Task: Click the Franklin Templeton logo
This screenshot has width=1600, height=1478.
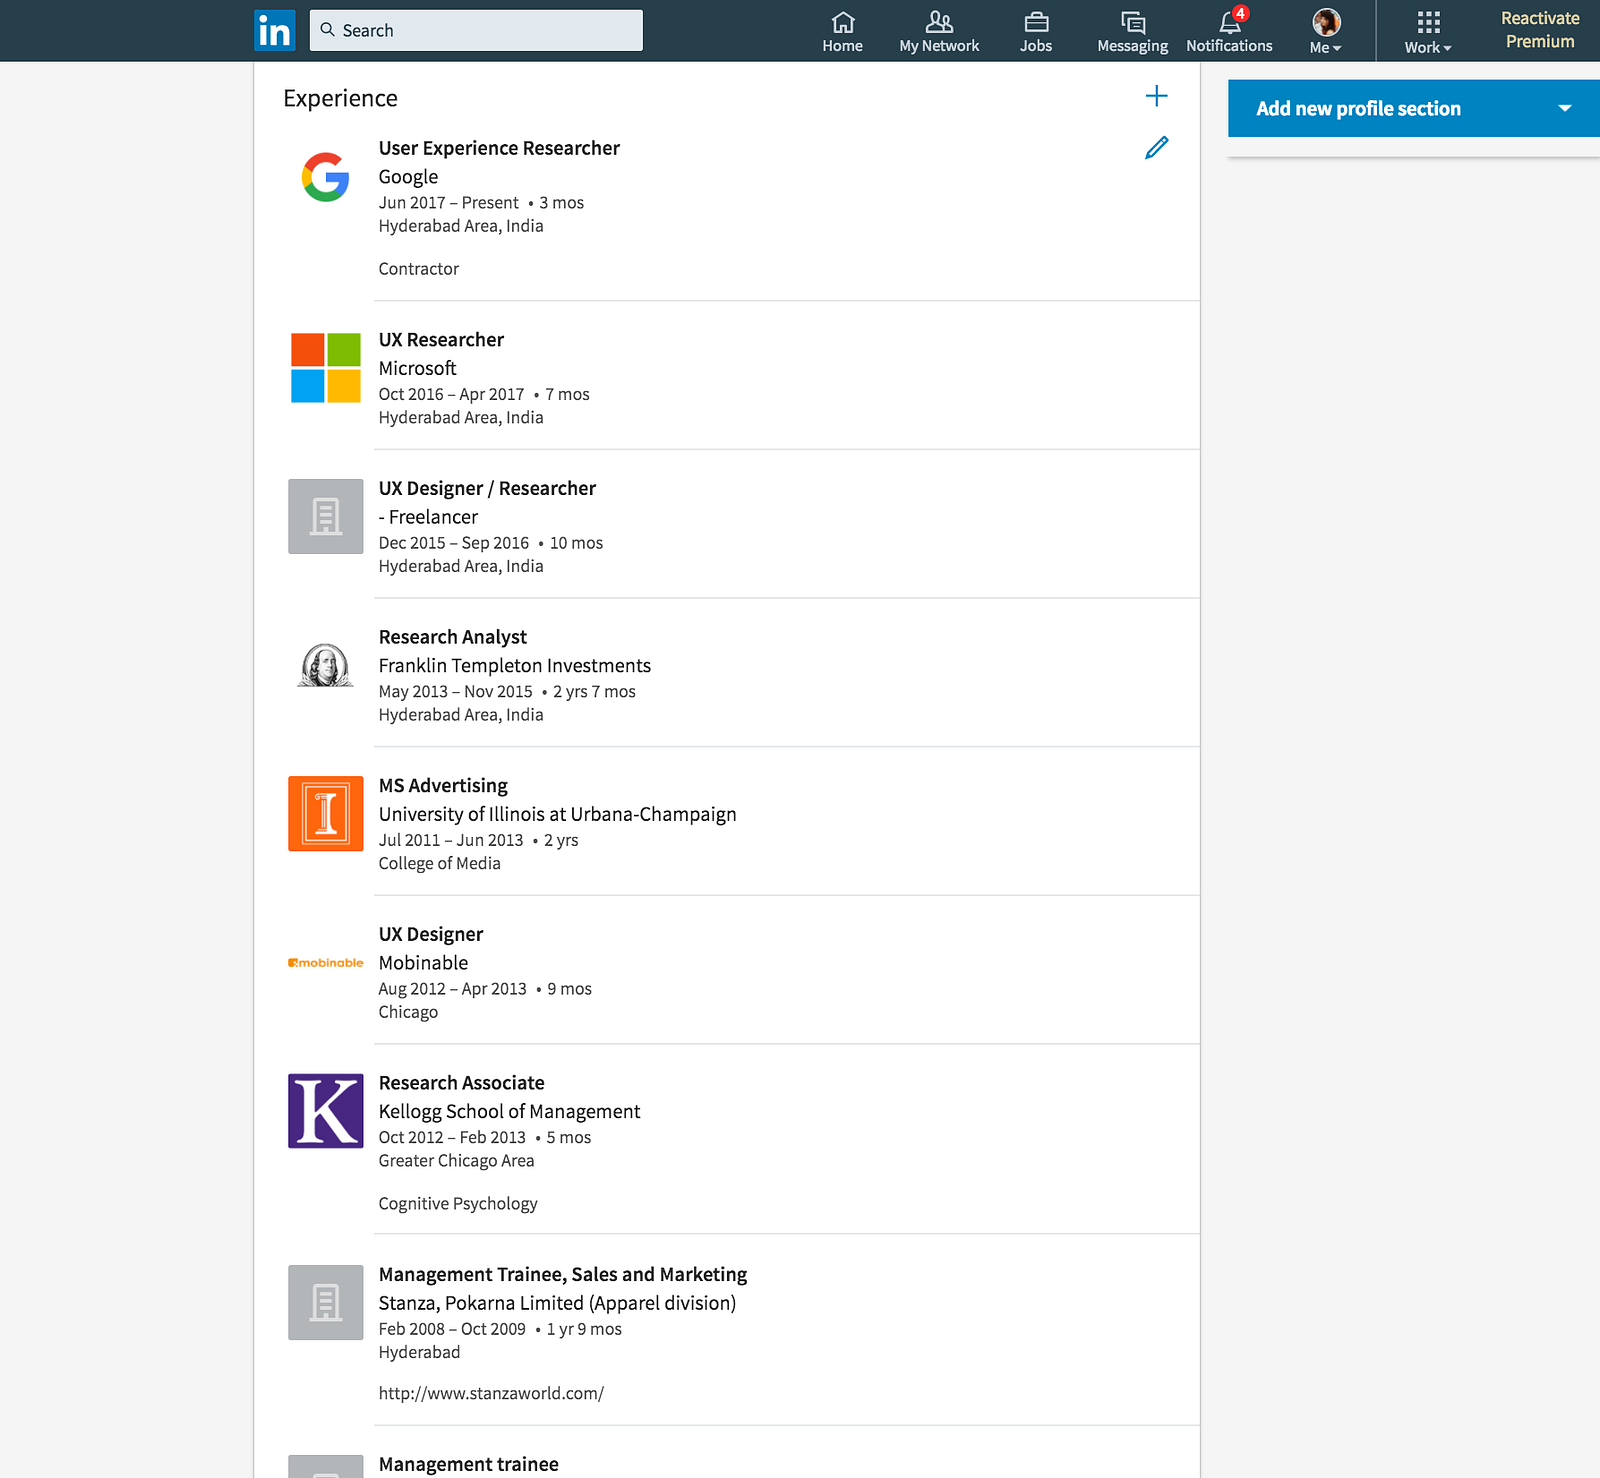Action: (x=326, y=665)
